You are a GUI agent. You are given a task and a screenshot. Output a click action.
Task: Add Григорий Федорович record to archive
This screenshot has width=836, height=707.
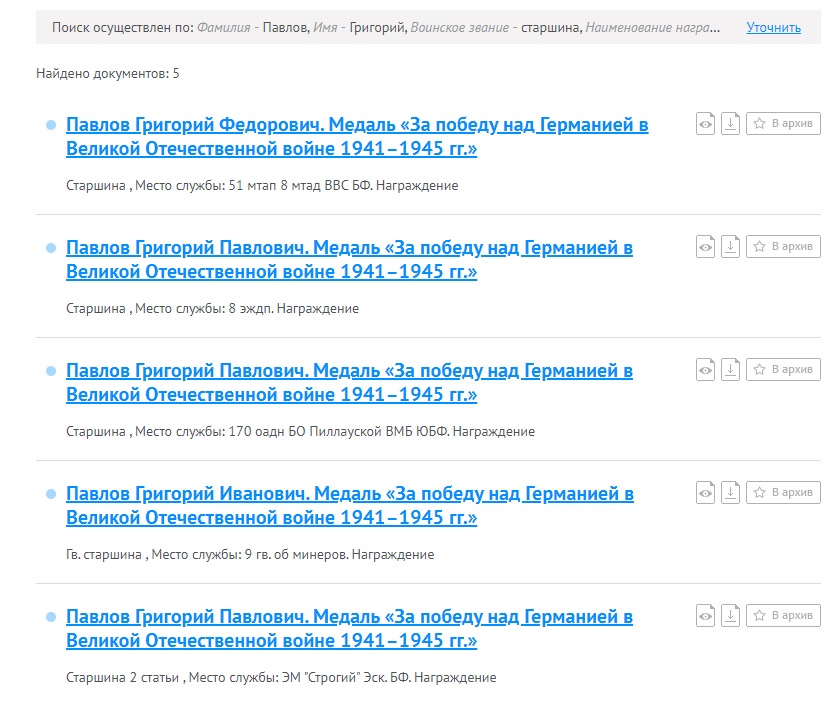(783, 124)
